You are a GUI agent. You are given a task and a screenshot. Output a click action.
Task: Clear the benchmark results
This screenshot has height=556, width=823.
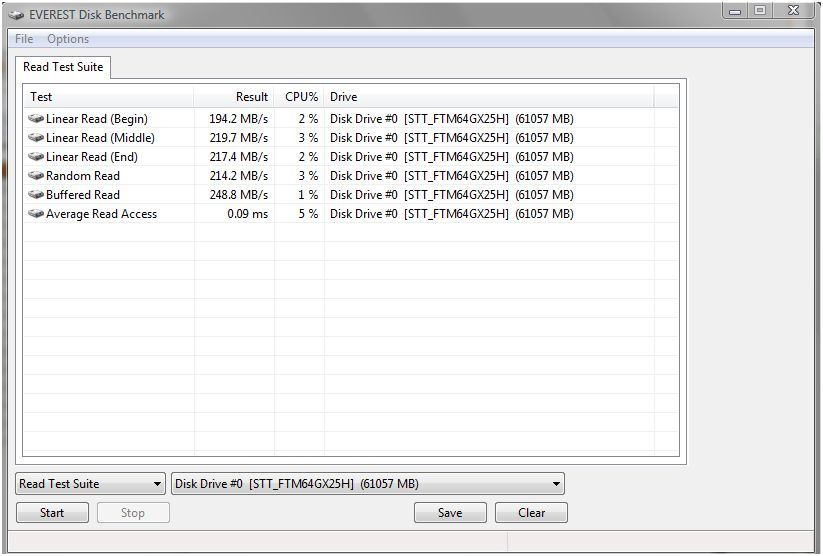click(x=531, y=513)
